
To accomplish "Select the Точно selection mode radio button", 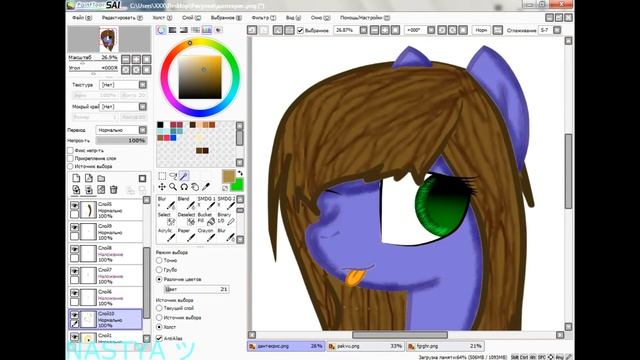I will point(159,260).
